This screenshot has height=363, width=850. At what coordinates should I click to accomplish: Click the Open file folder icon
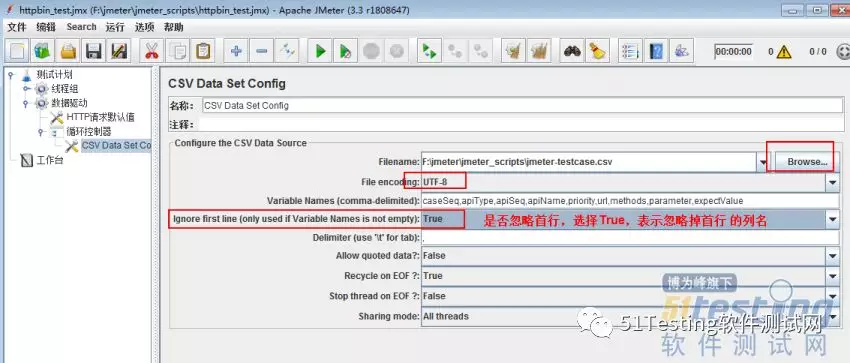(68, 51)
